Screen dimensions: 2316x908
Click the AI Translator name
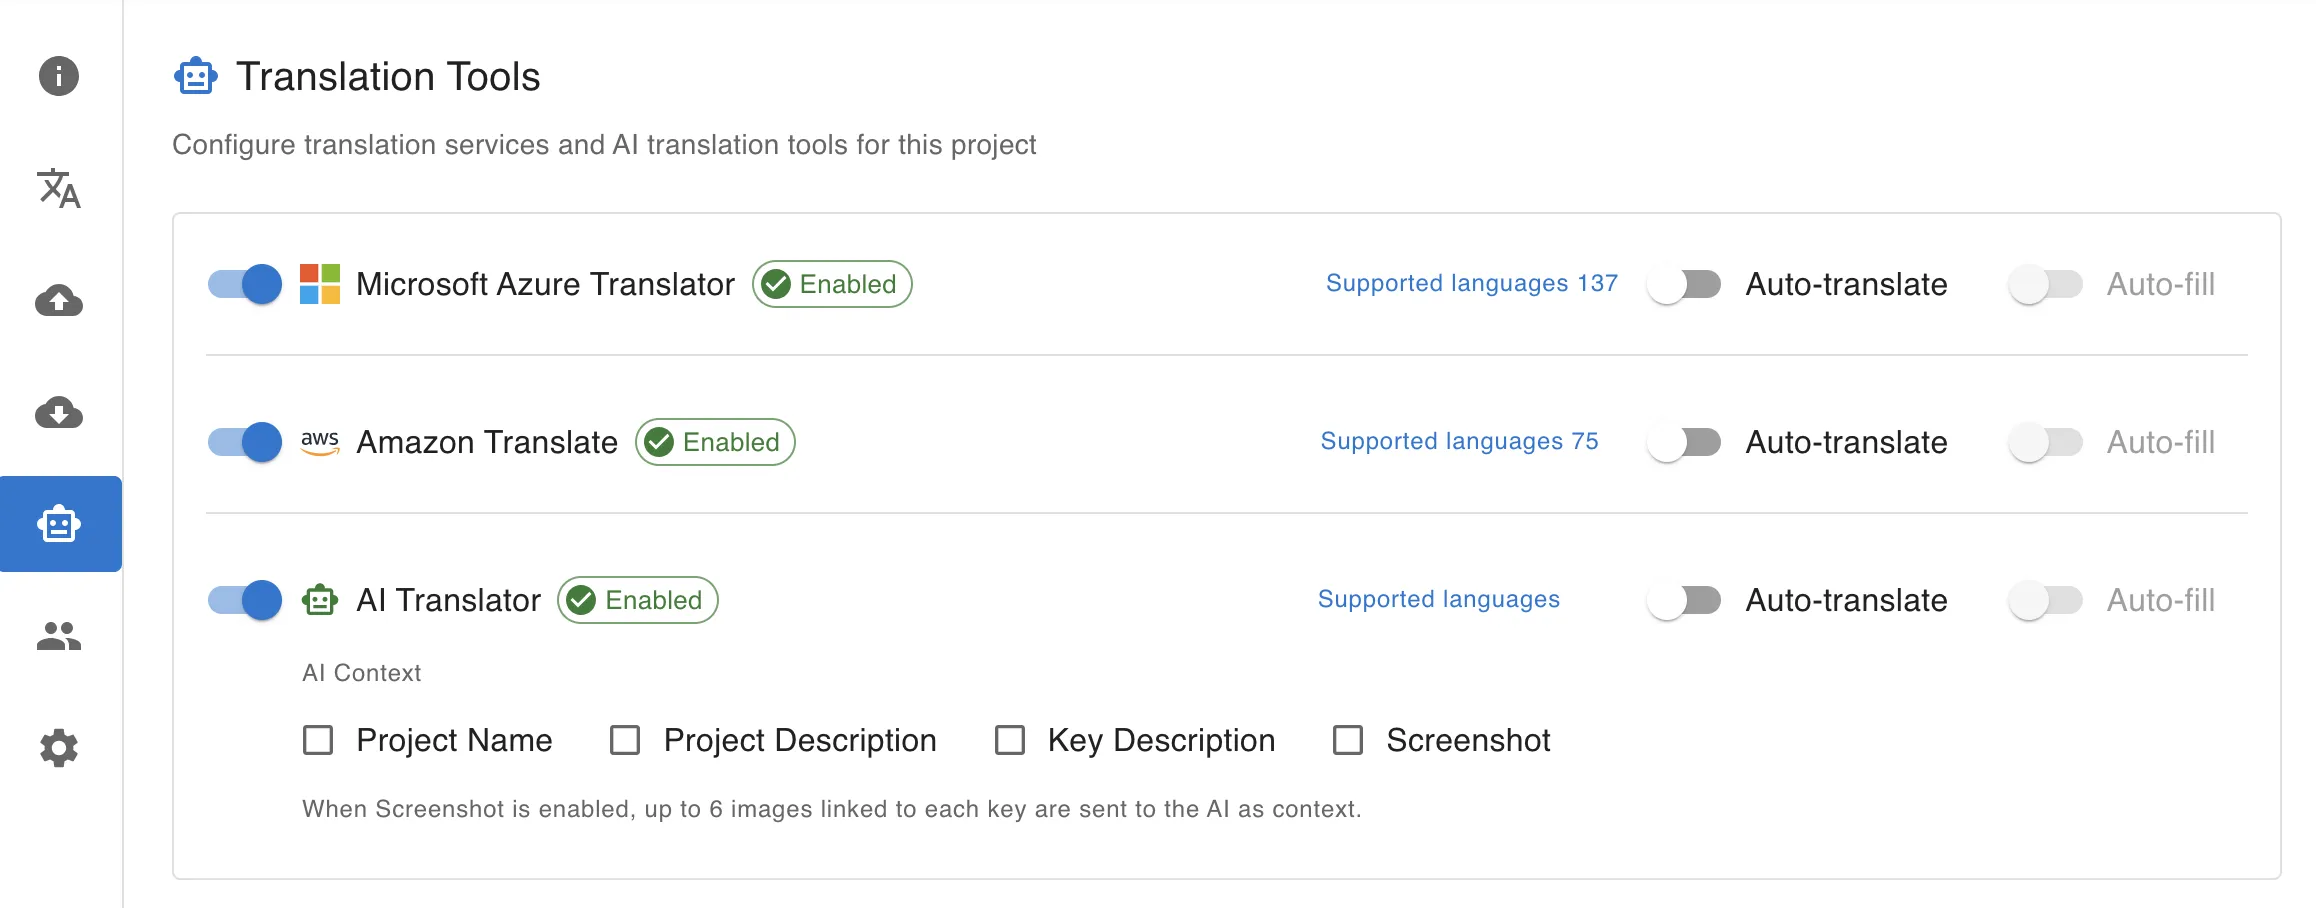[x=449, y=600]
